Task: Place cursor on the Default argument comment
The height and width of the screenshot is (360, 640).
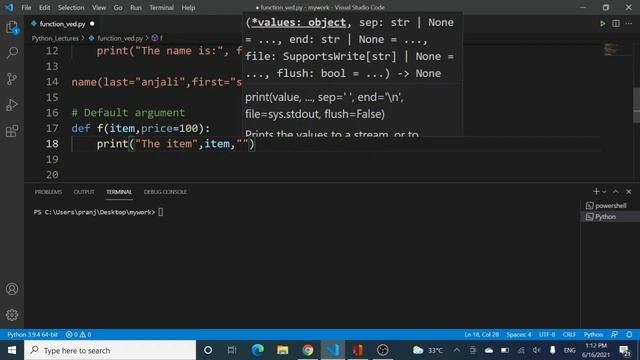Action: pos(128,113)
